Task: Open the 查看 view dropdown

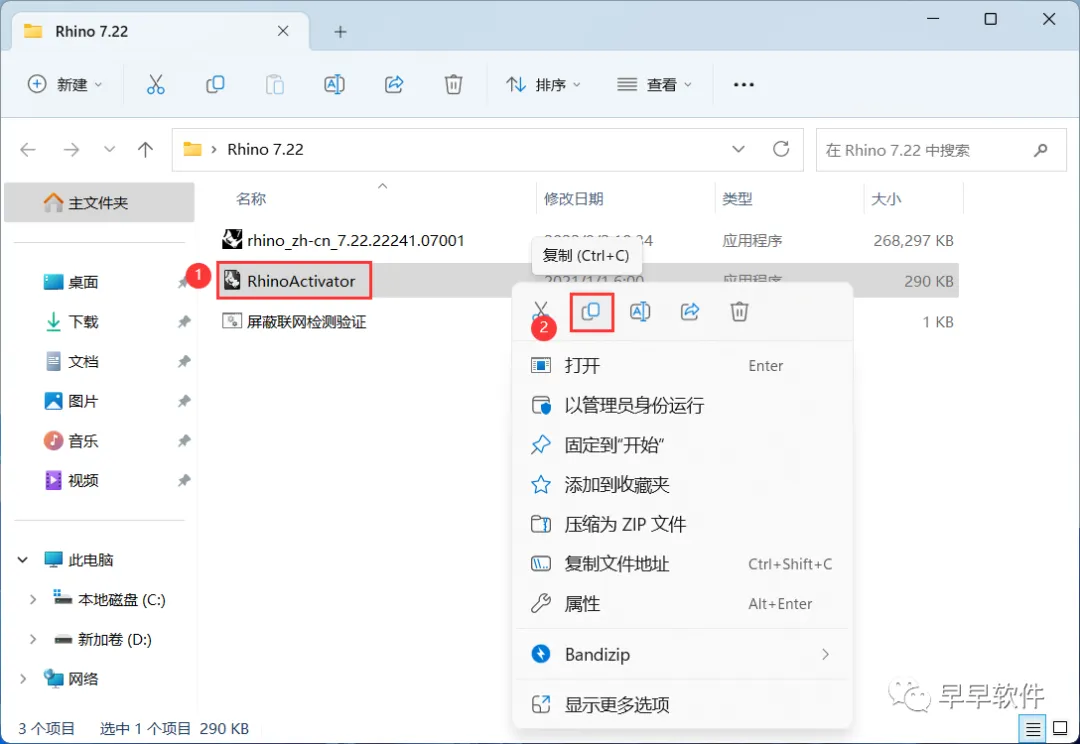Action: click(x=654, y=85)
